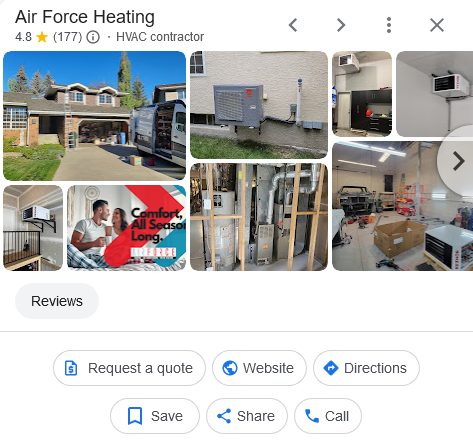Go to previous result using left chevron

pyautogui.click(x=293, y=25)
